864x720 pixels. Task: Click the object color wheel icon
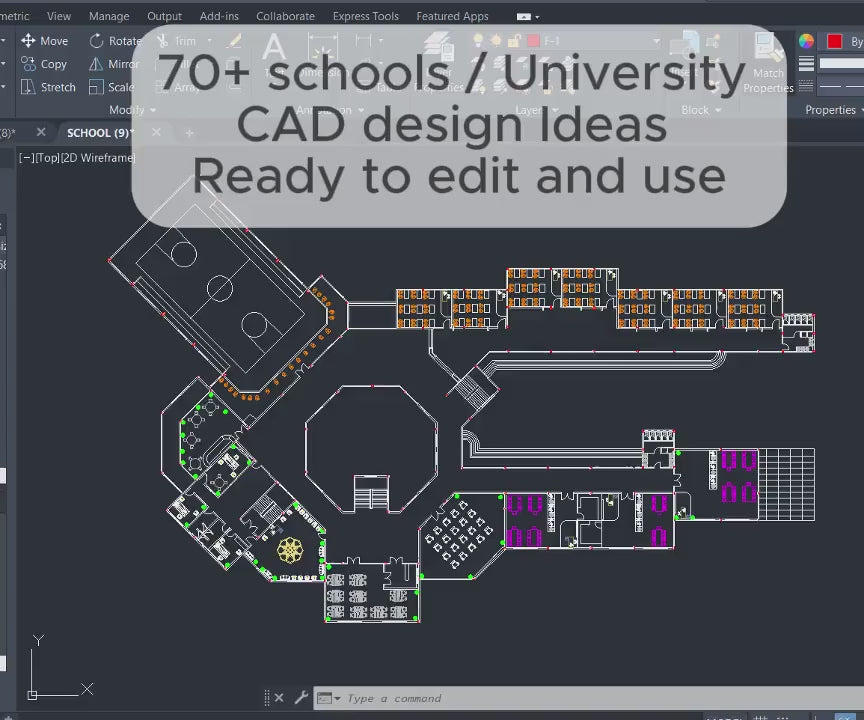(x=806, y=41)
